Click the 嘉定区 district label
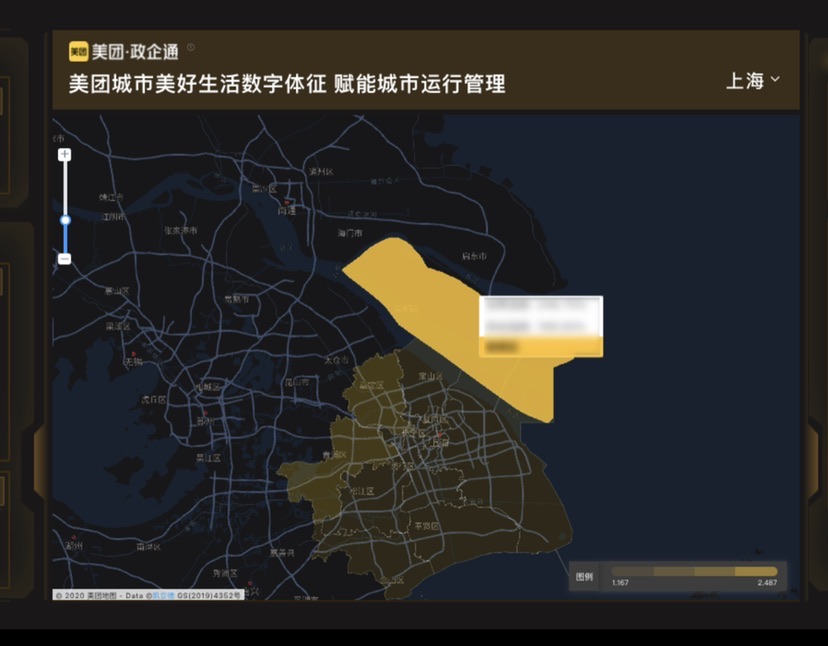The image size is (828, 646). coord(371,386)
